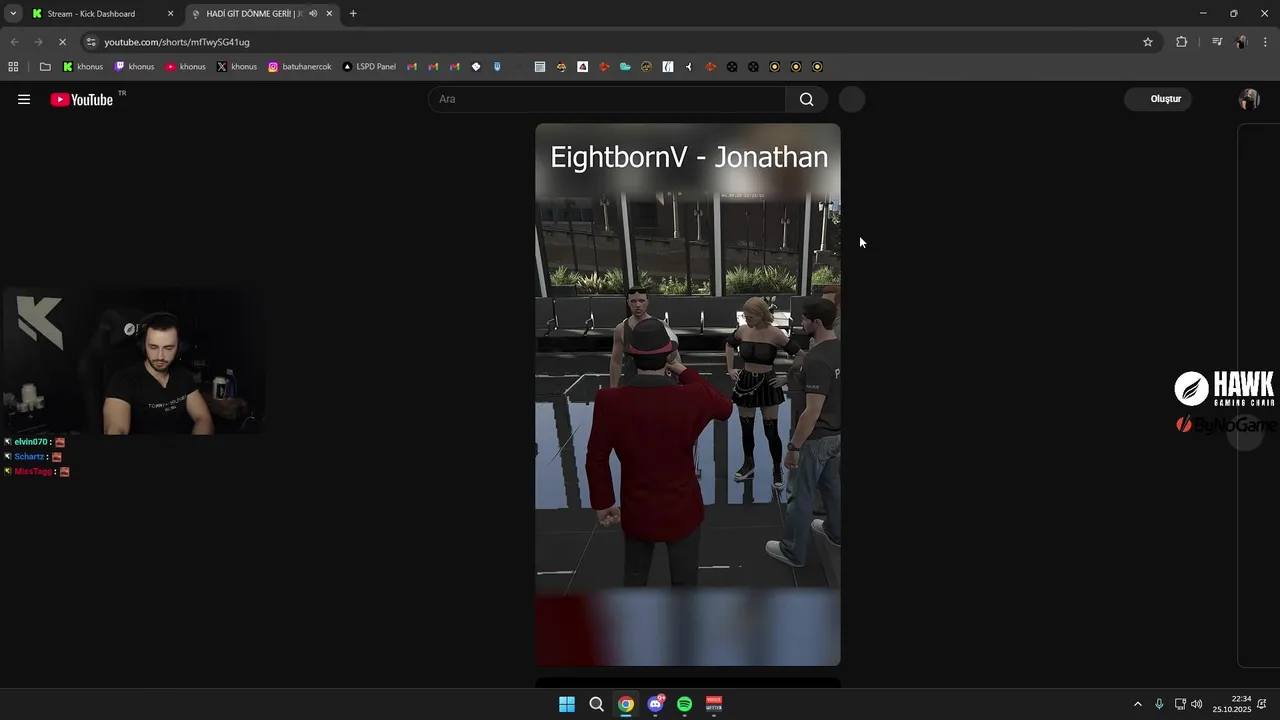Close the Kick Dashboard tab
The image size is (1280, 720).
click(170, 14)
